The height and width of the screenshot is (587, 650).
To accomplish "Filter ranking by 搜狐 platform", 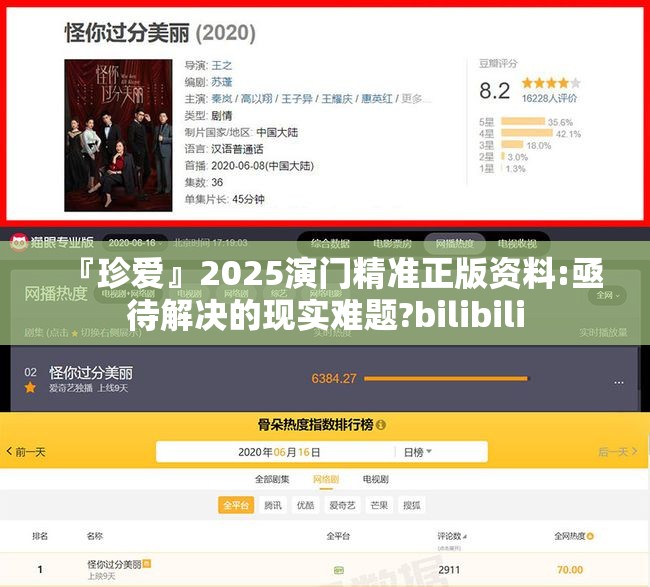I will point(412,505).
